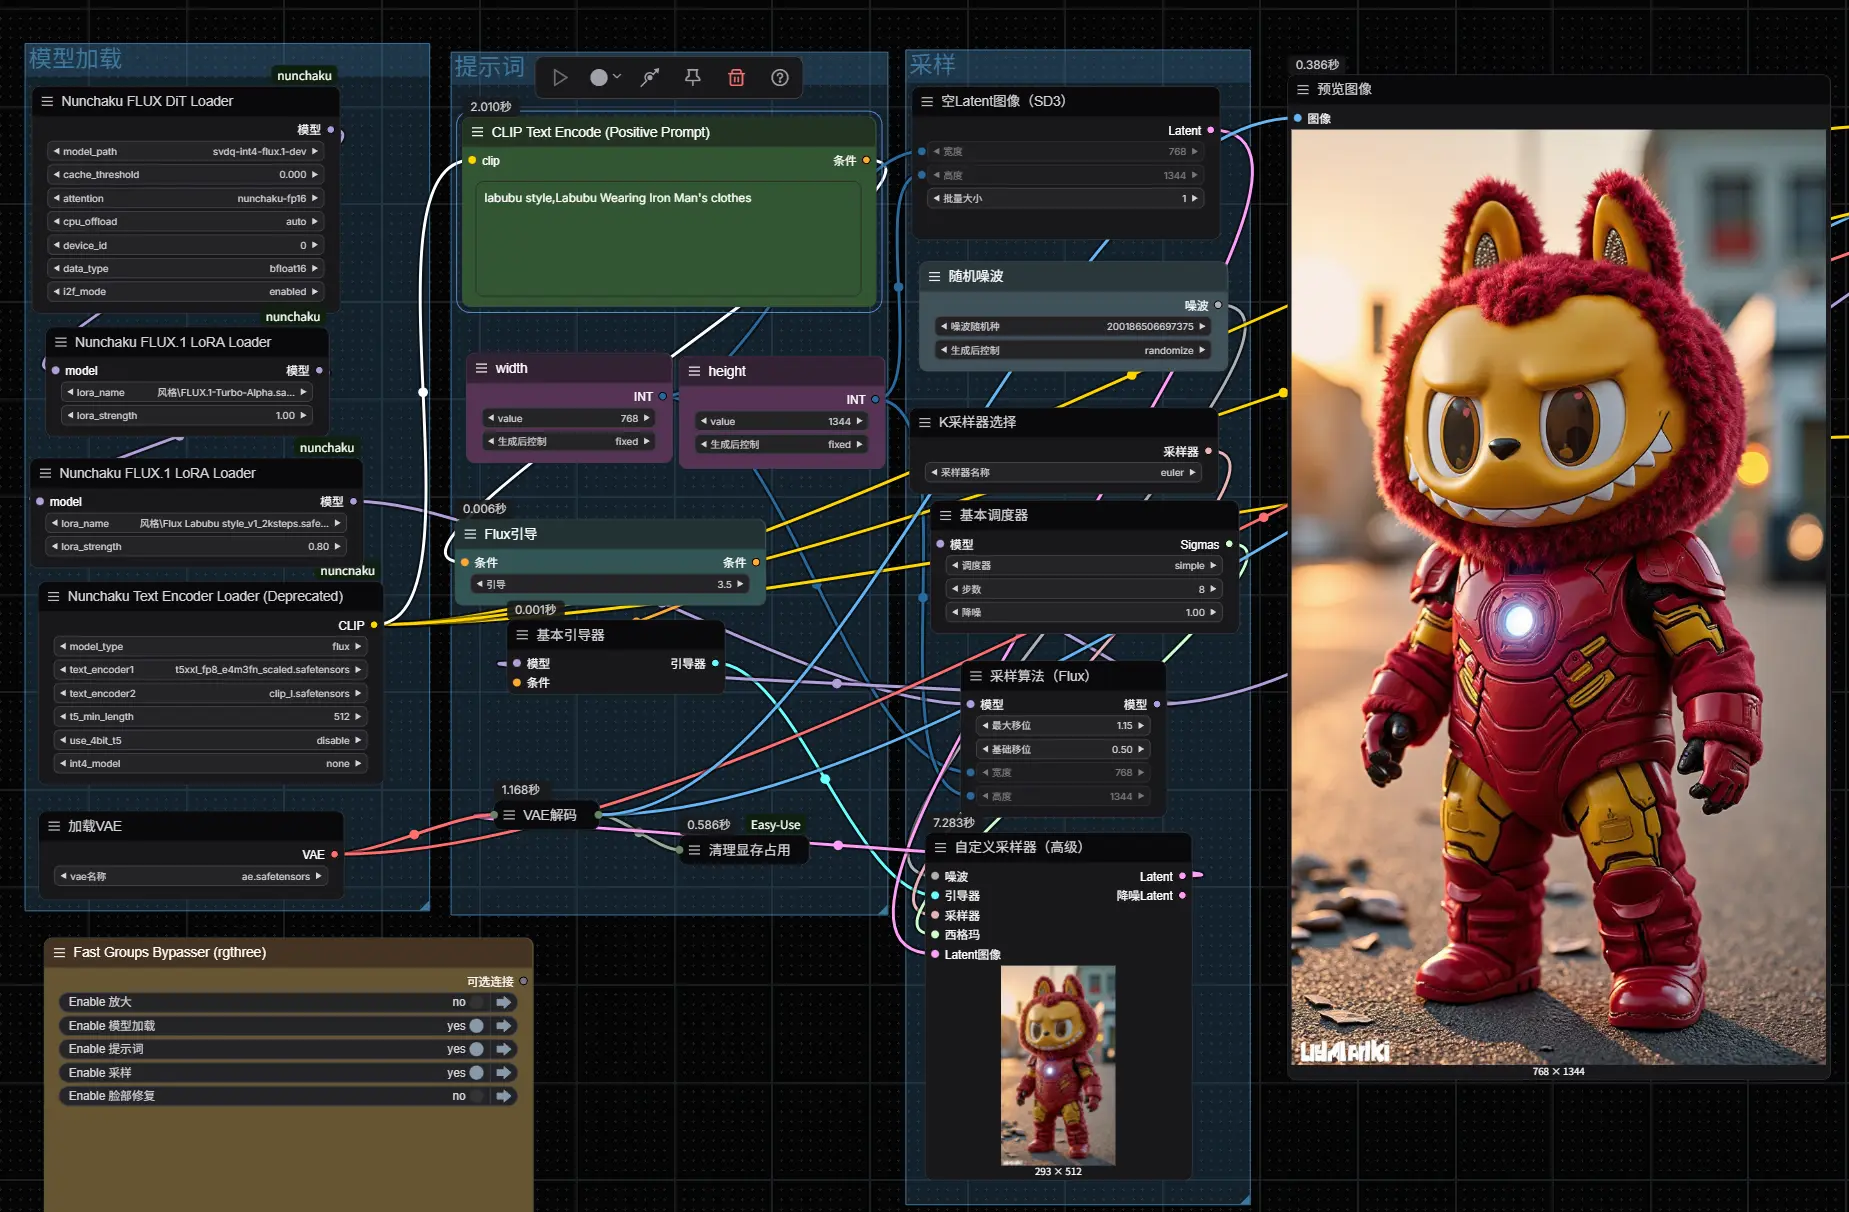The height and width of the screenshot is (1212, 1849).
Task: Increase 步数 value with right arrow
Action: point(1213,590)
